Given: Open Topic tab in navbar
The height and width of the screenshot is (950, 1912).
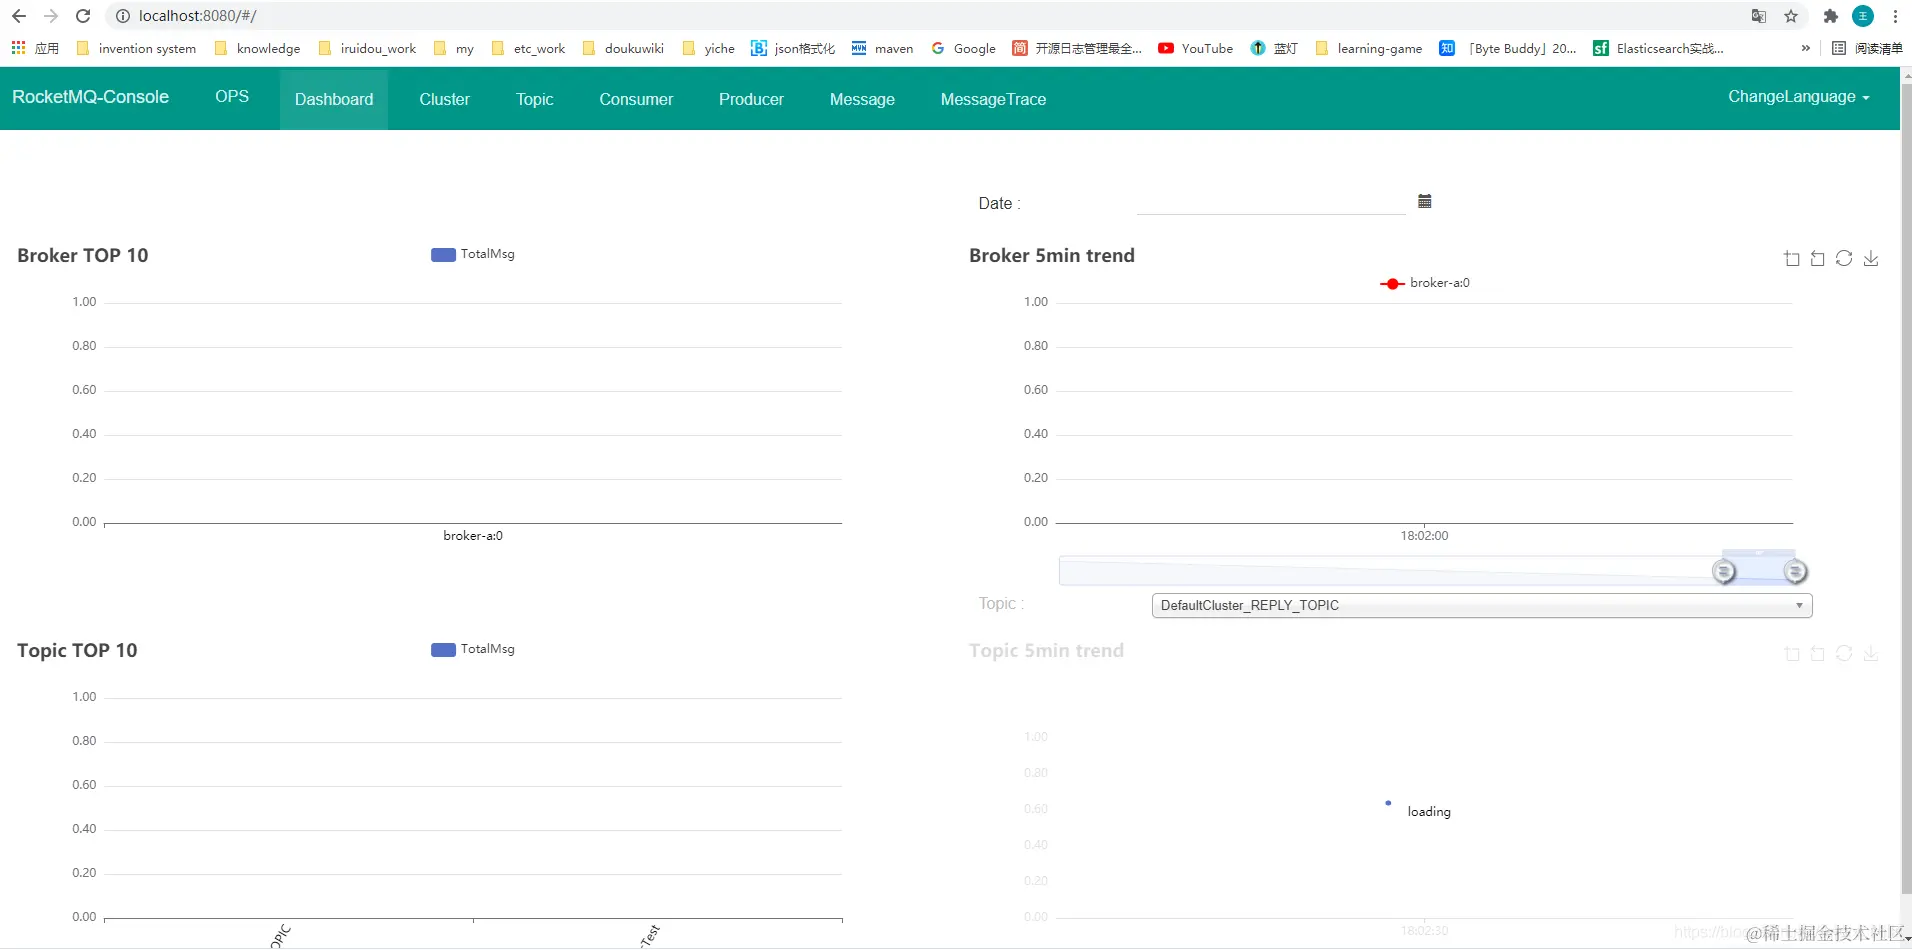Looking at the screenshot, I should click(x=535, y=99).
